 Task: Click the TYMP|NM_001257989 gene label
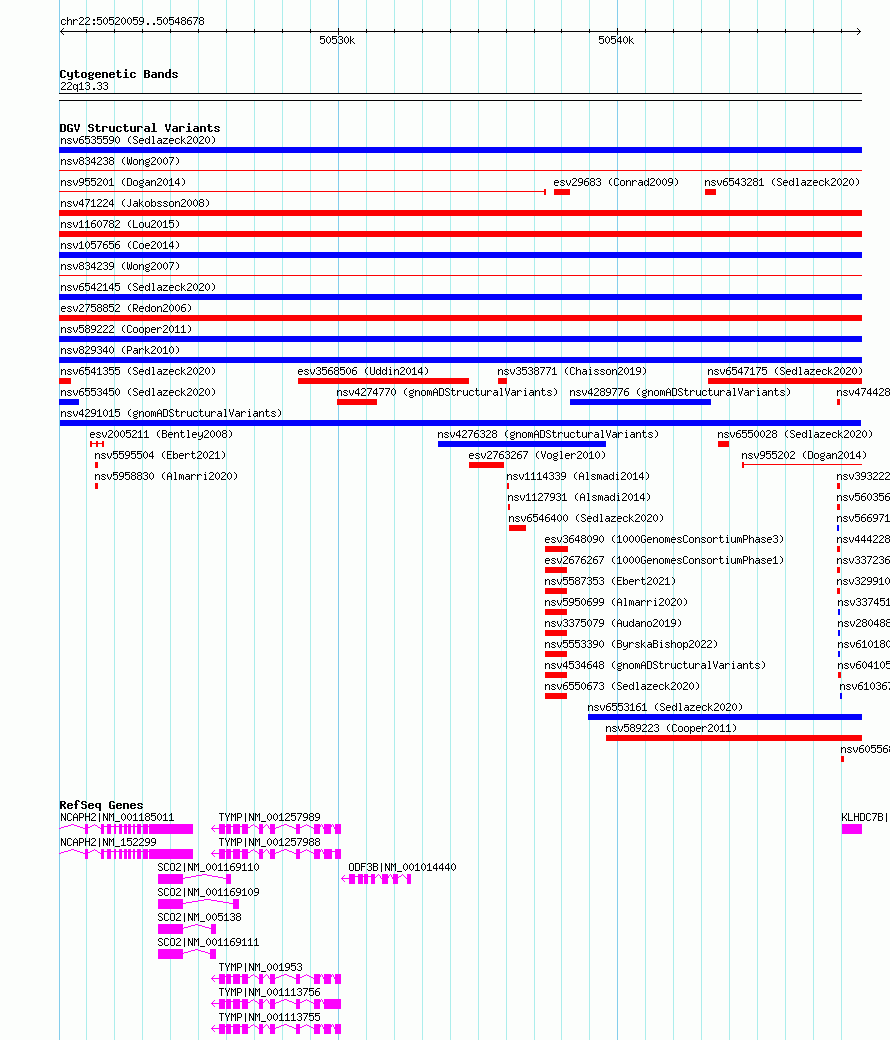pyautogui.click(x=269, y=818)
